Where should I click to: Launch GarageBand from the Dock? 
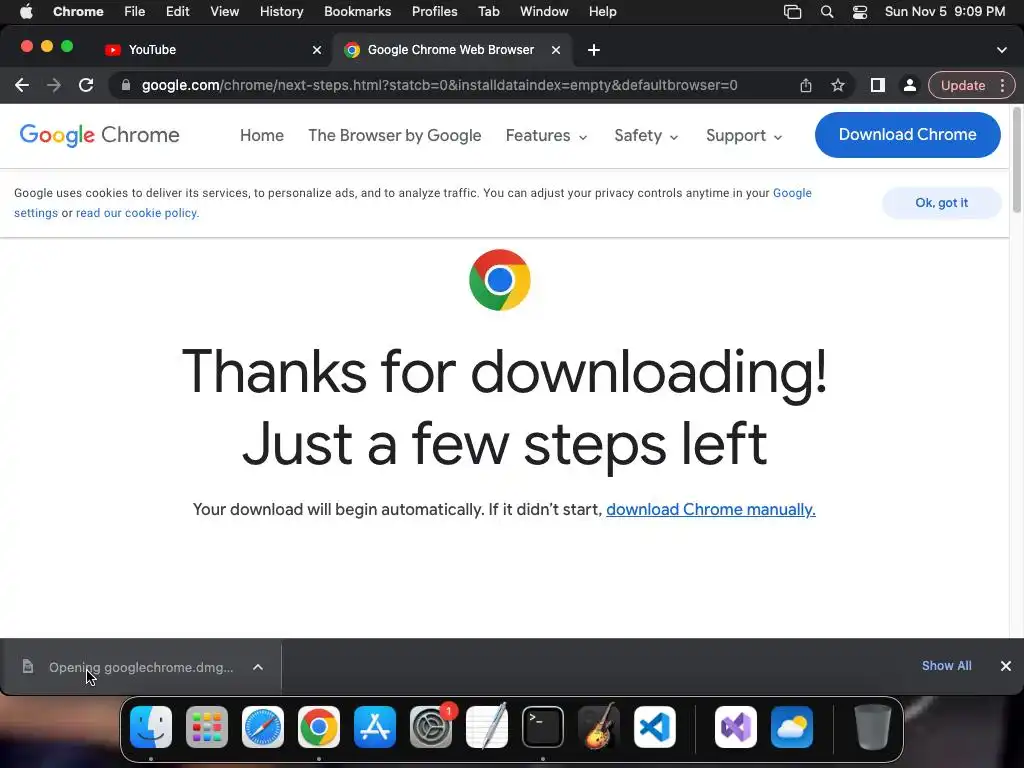pos(599,727)
